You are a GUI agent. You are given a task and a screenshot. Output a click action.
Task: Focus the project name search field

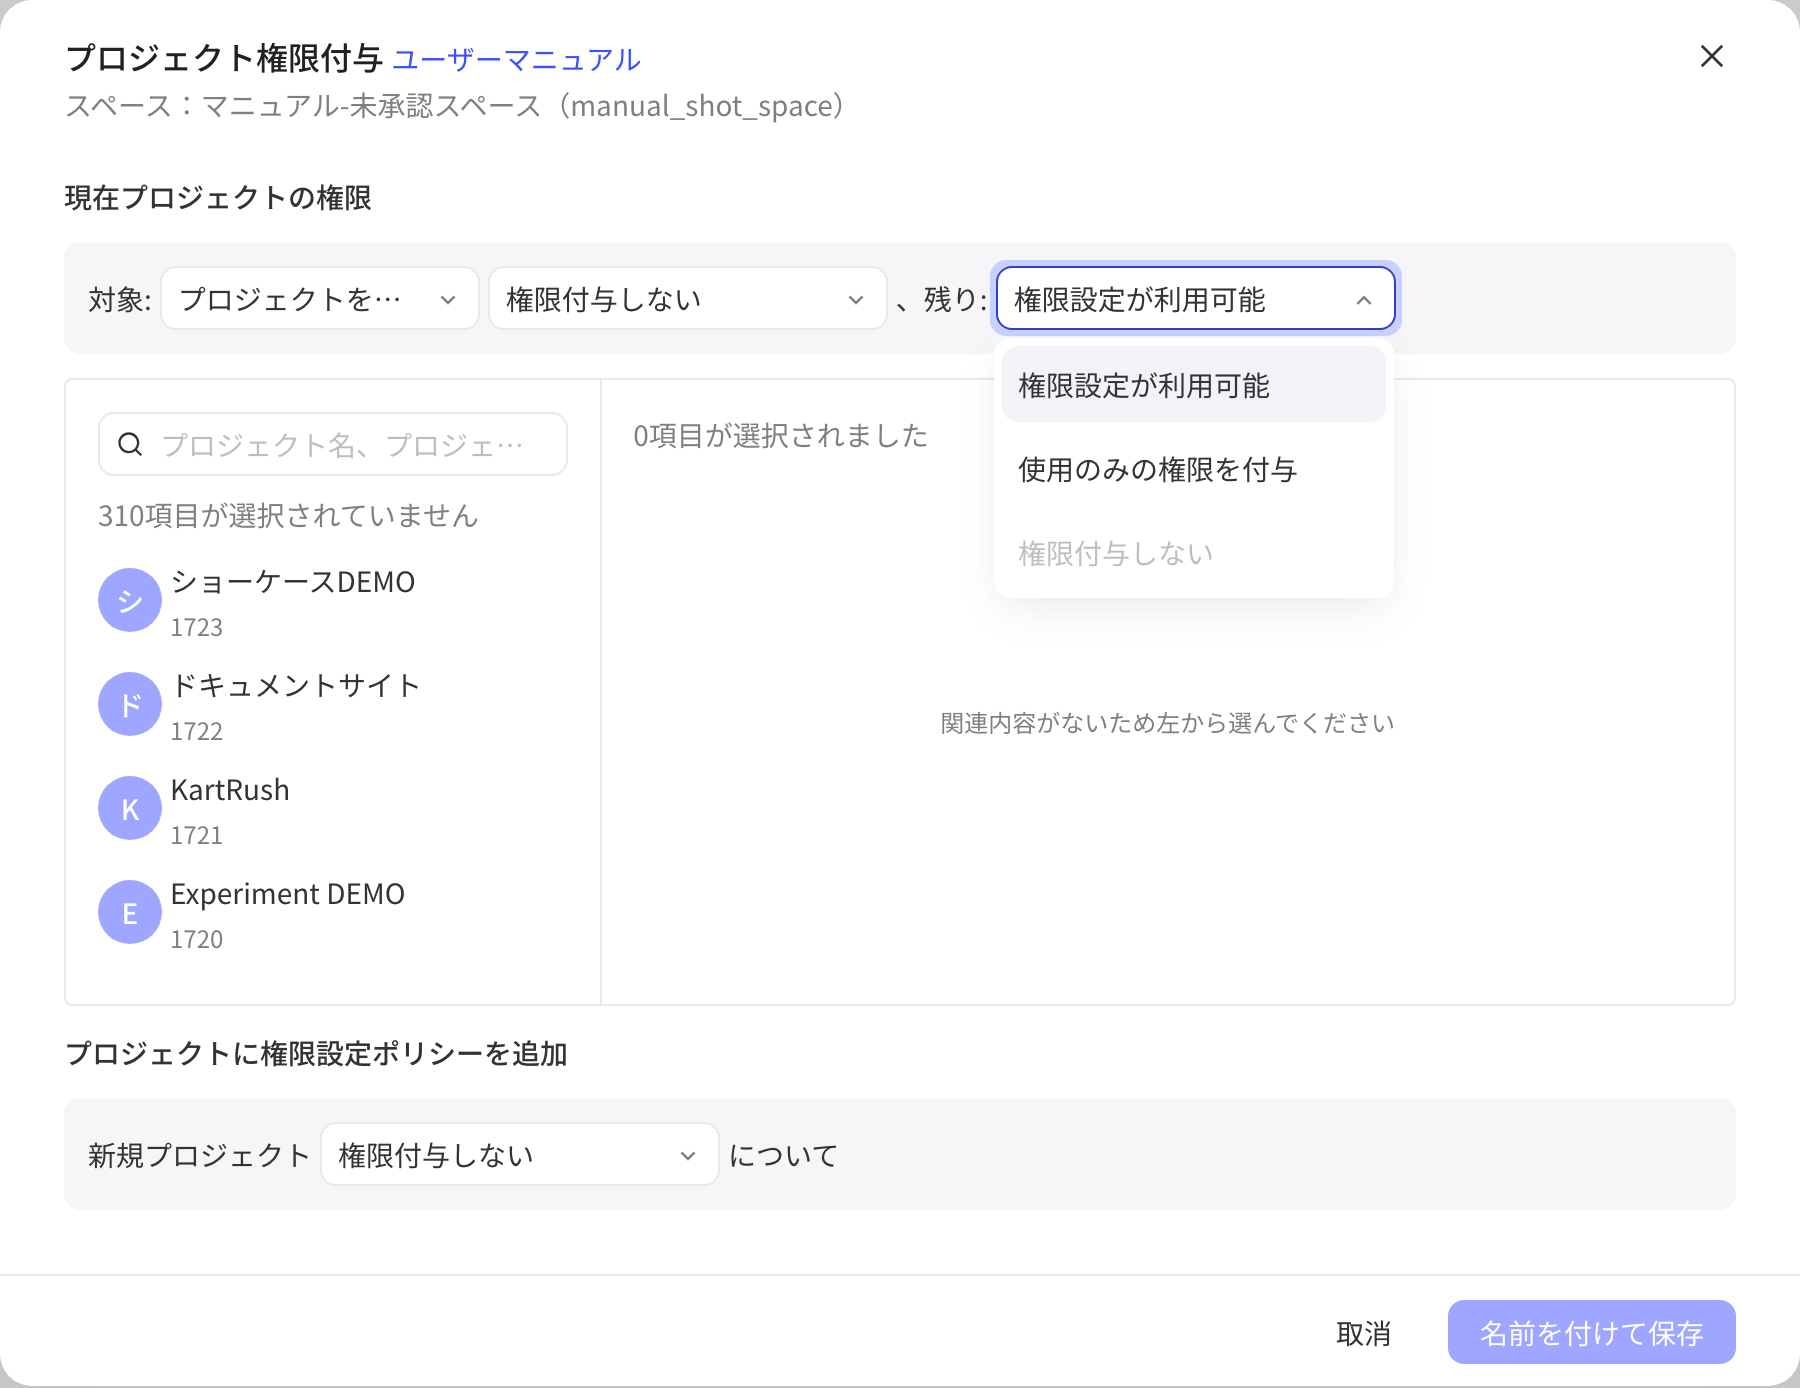click(x=333, y=444)
